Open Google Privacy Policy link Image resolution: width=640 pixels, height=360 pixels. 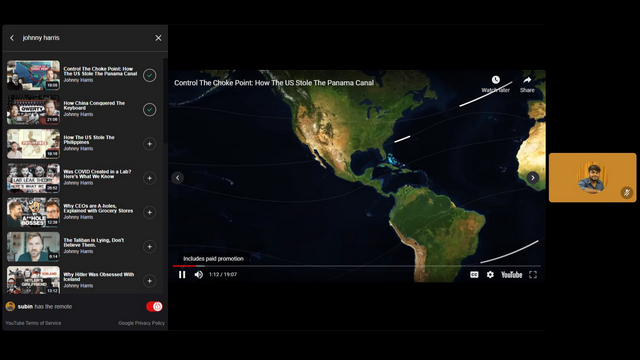[141, 323]
